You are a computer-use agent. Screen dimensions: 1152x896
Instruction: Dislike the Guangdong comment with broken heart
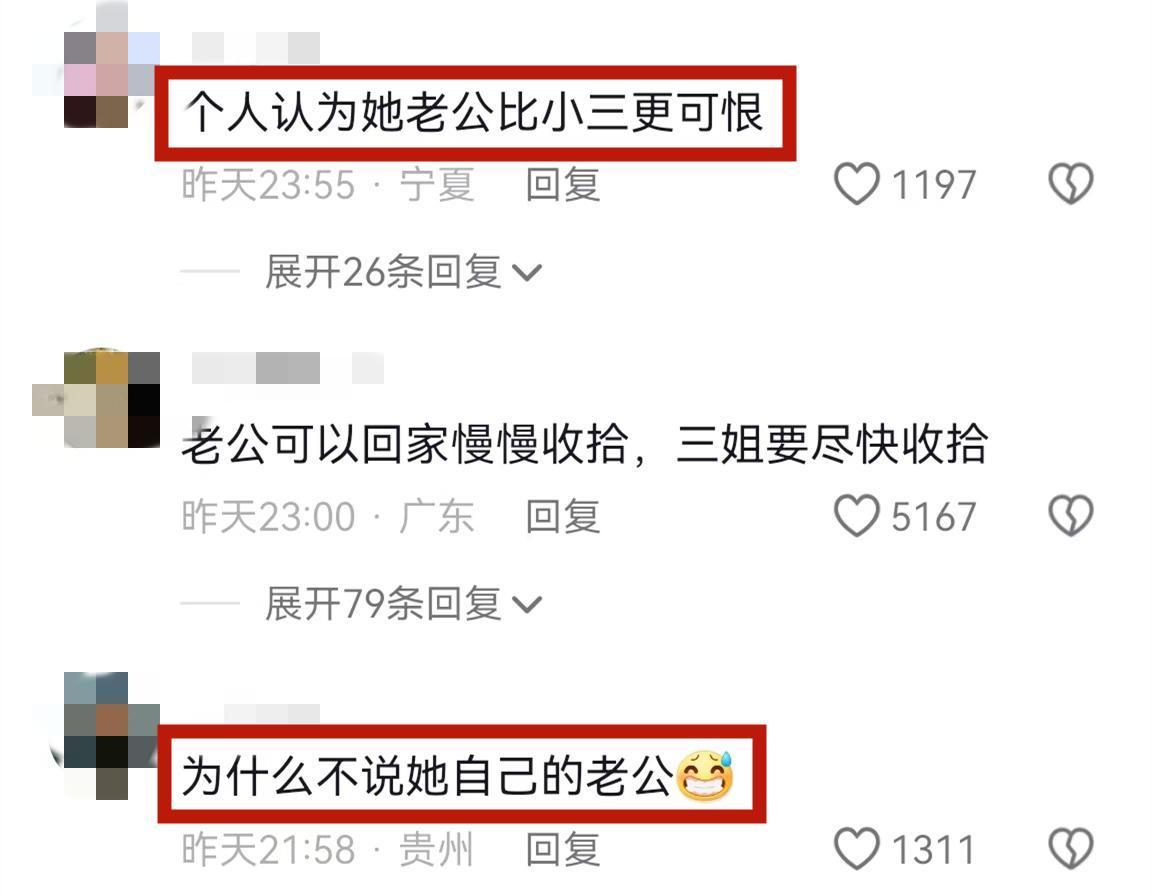pos(1070,516)
